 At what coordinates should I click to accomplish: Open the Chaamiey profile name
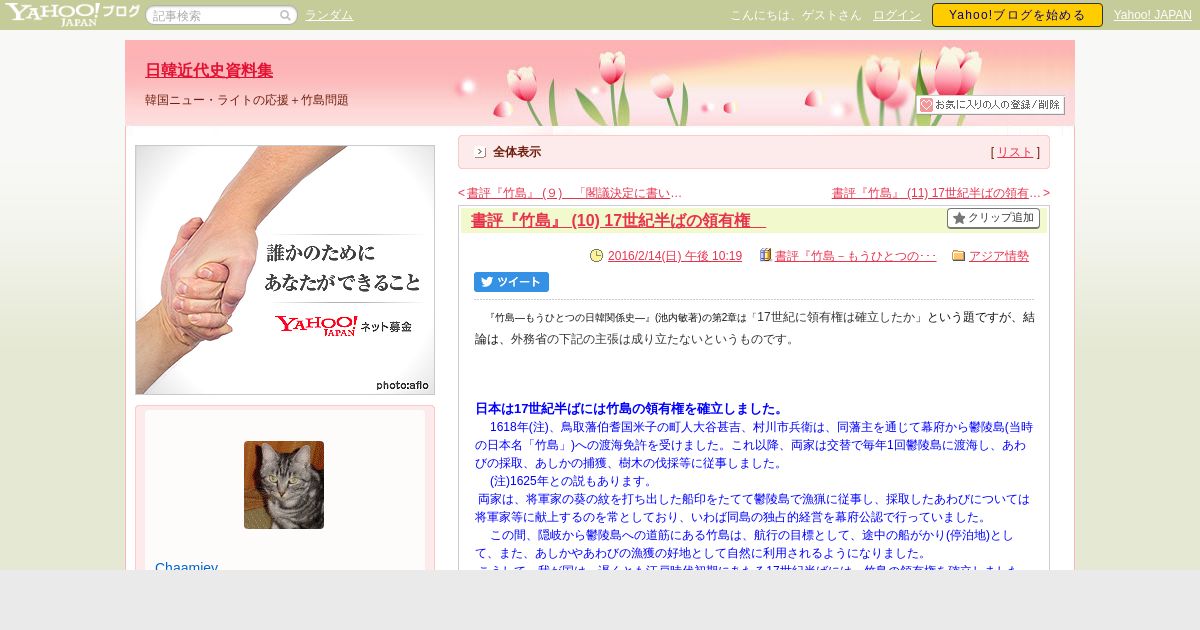(x=187, y=566)
